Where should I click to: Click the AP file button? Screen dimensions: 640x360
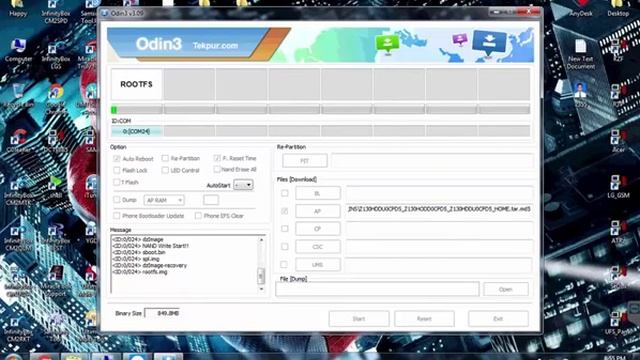[318, 211]
